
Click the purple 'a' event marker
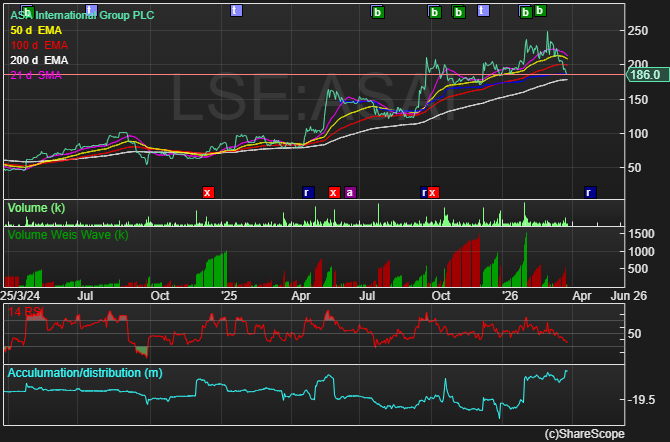tap(350, 192)
